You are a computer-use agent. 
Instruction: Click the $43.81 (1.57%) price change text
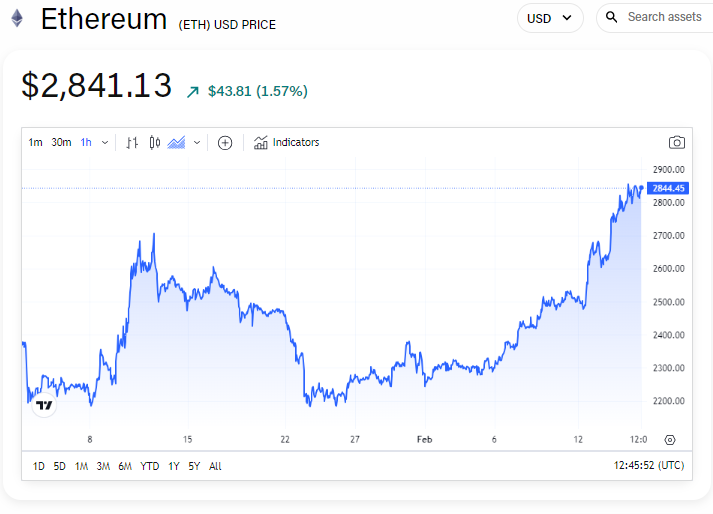coord(258,91)
